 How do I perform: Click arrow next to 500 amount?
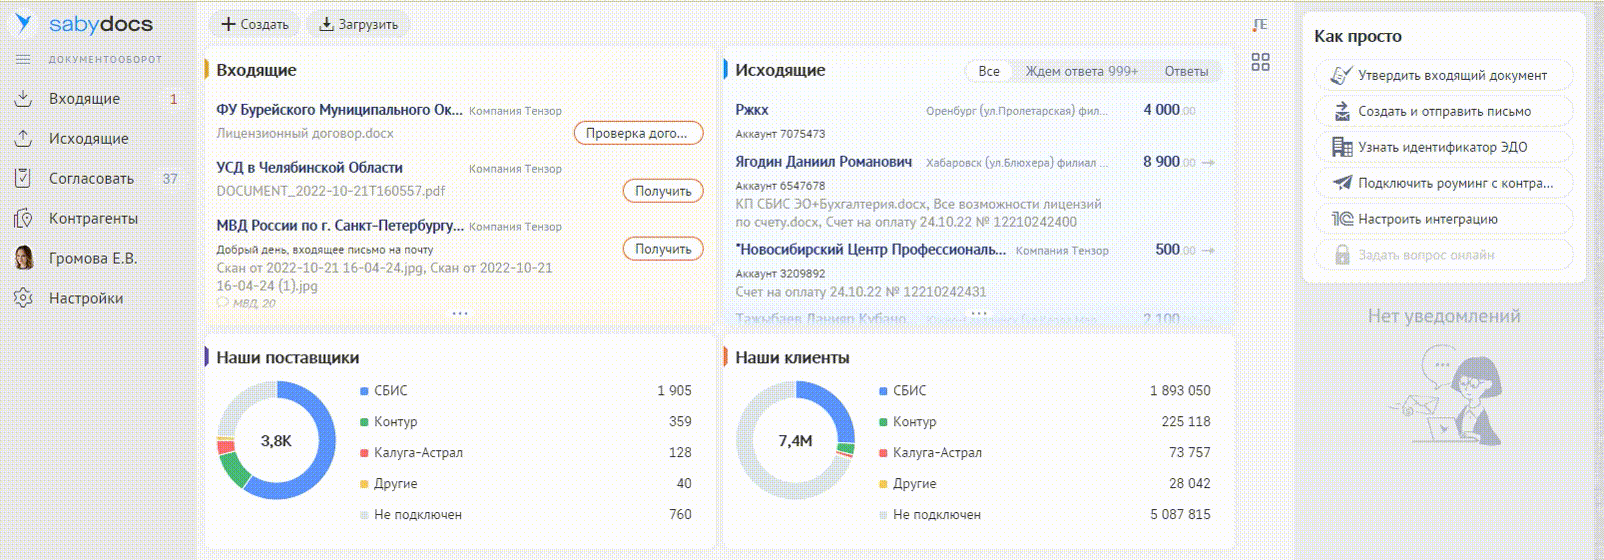pyautogui.click(x=1209, y=251)
